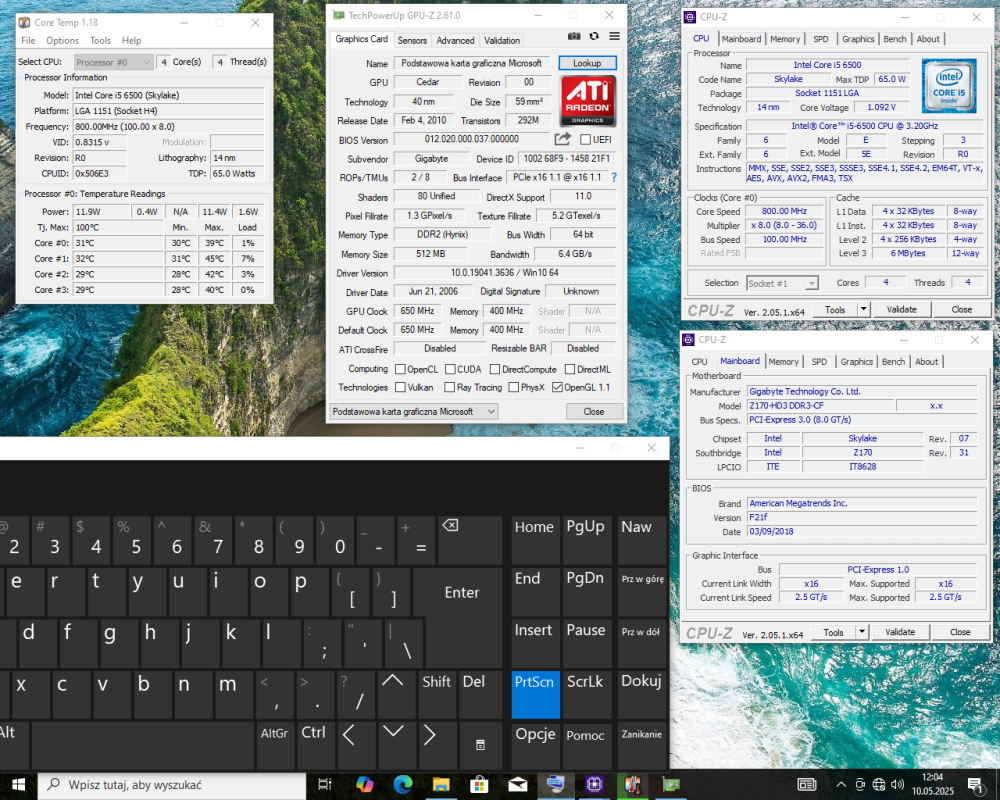Switch to the Sensors tab in GPU-Z

412,40
